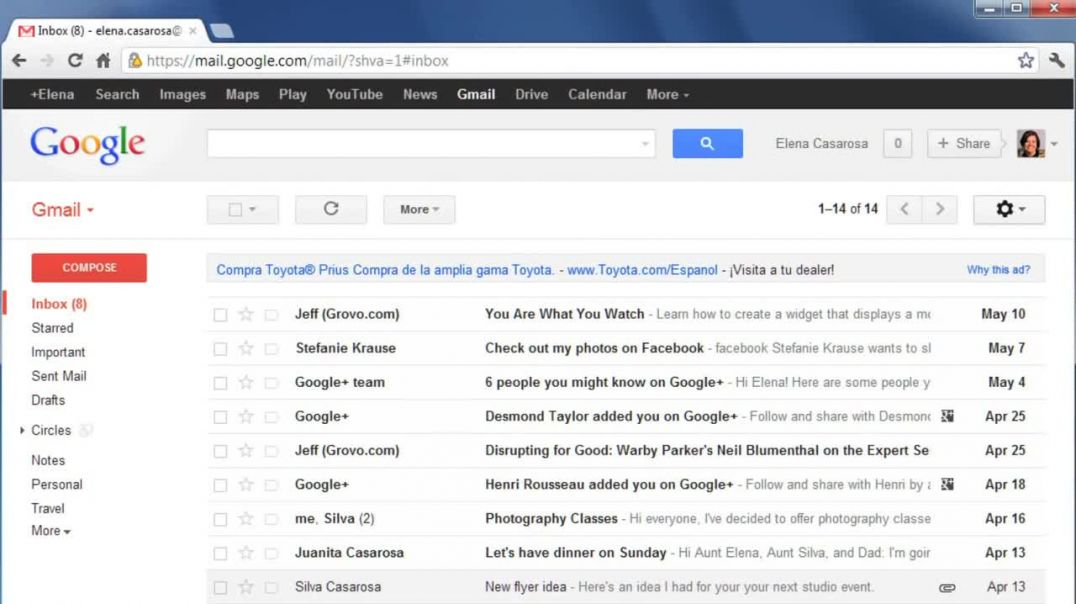Go to YouTube in Google bar
Viewport: 1076px width, 604px height.
coord(354,95)
